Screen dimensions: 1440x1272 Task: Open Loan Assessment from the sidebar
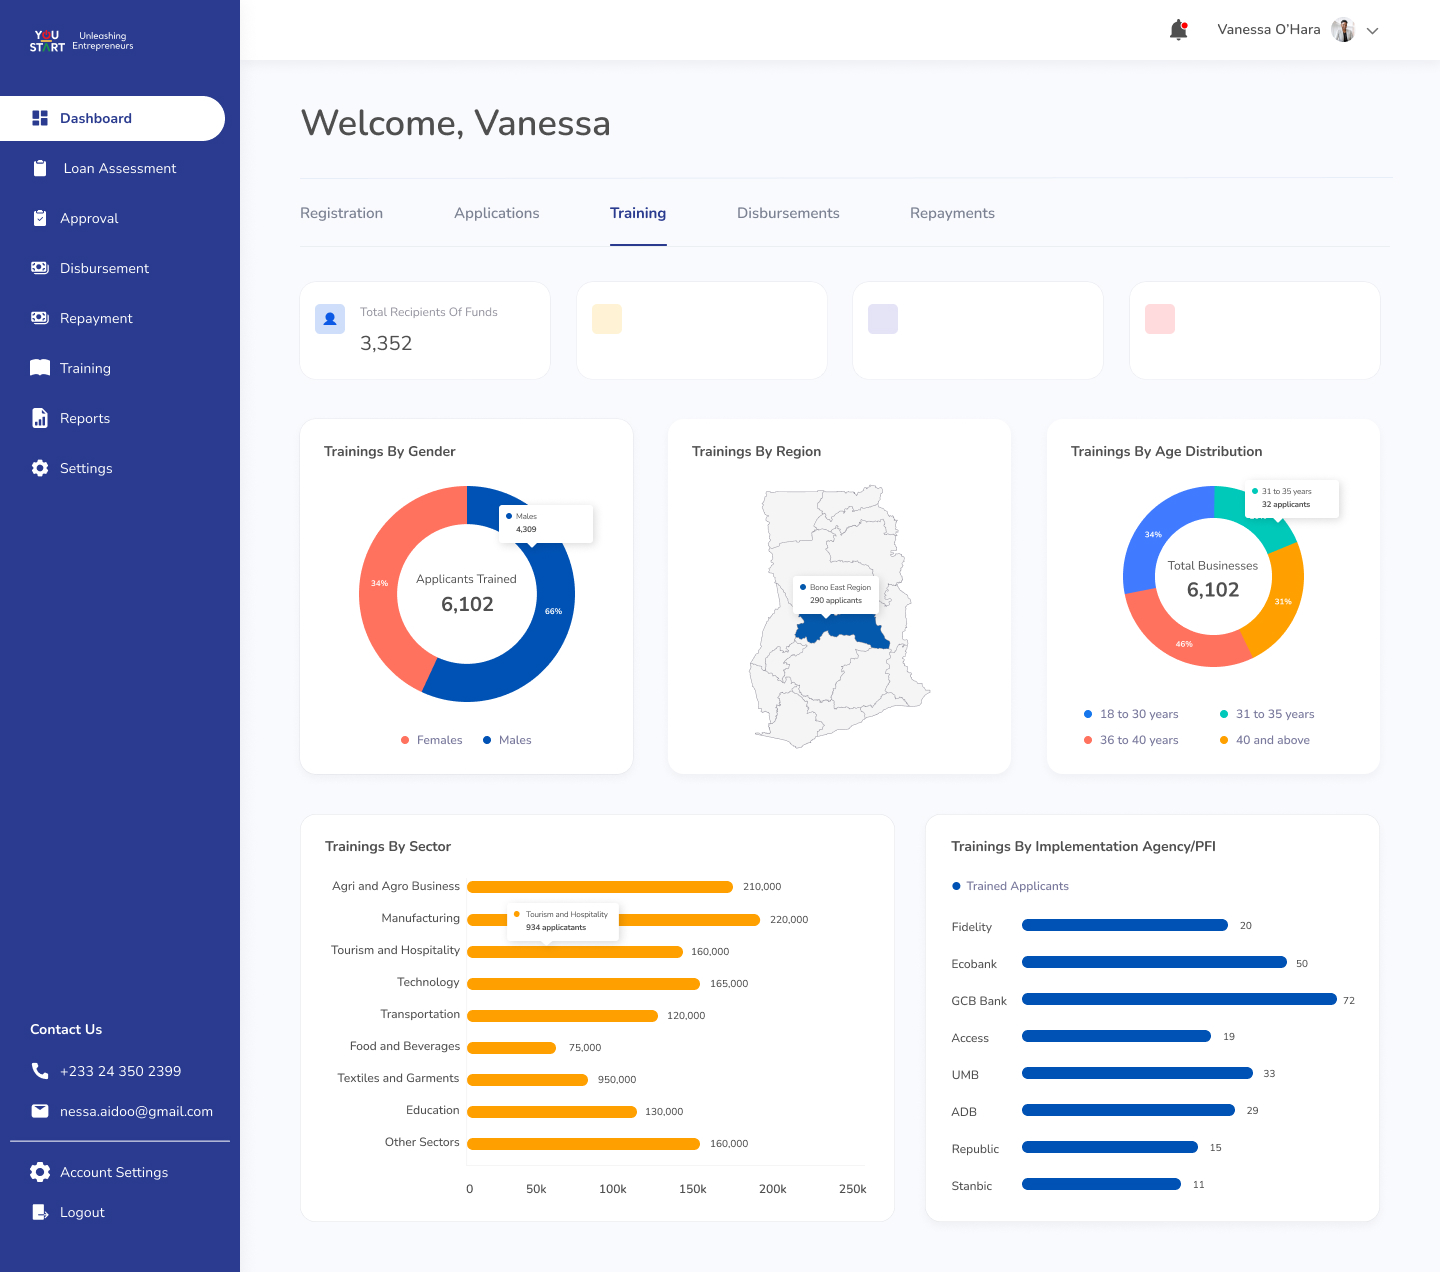pyautogui.click(x=119, y=168)
